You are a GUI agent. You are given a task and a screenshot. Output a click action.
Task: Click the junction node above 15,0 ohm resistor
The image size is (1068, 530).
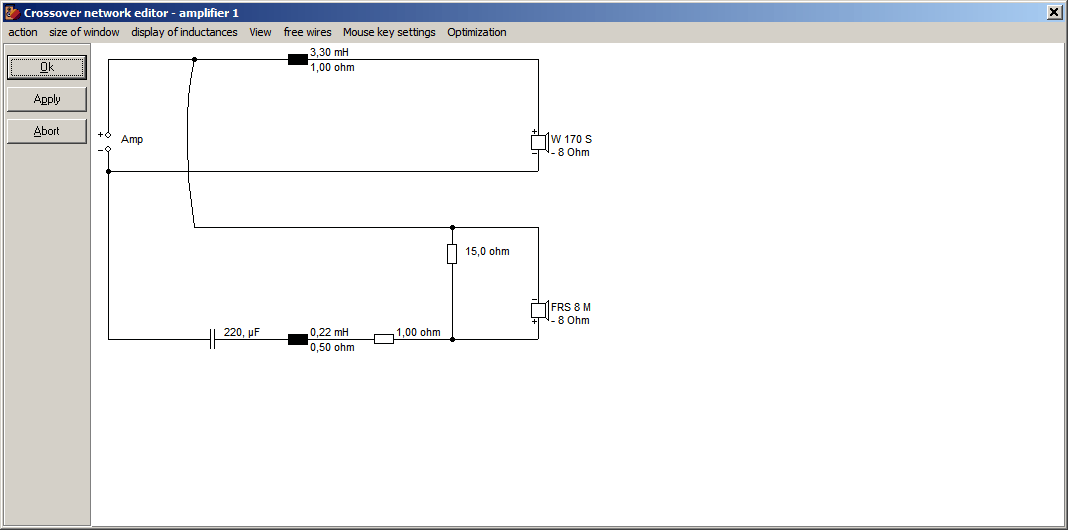click(x=452, y=228)
